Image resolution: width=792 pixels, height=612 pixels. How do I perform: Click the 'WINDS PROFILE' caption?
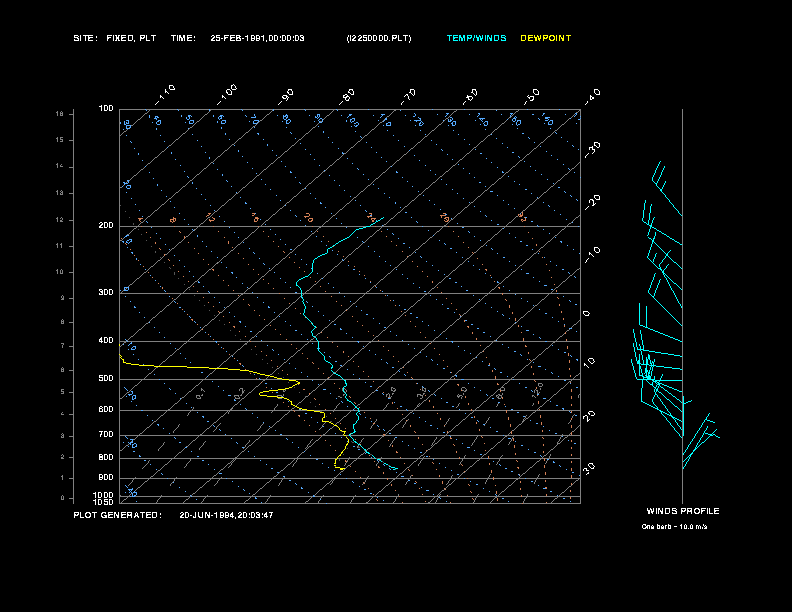pos(683,511)
